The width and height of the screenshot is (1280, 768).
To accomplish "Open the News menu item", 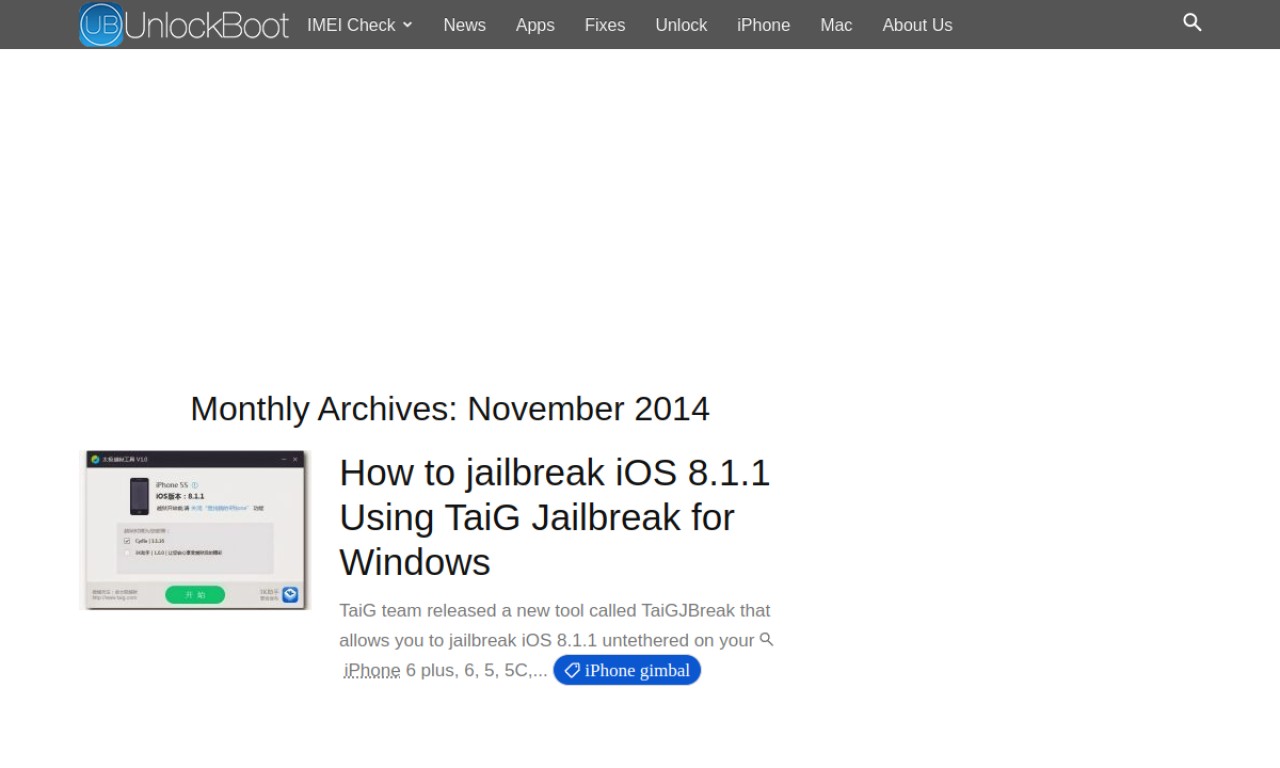I will (464, 25).
